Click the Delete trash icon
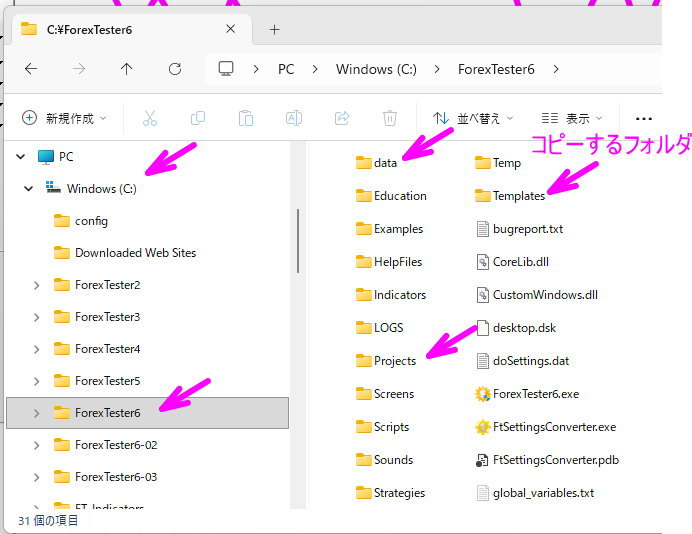Screen dimensions: 692x534 coord(390,118)
